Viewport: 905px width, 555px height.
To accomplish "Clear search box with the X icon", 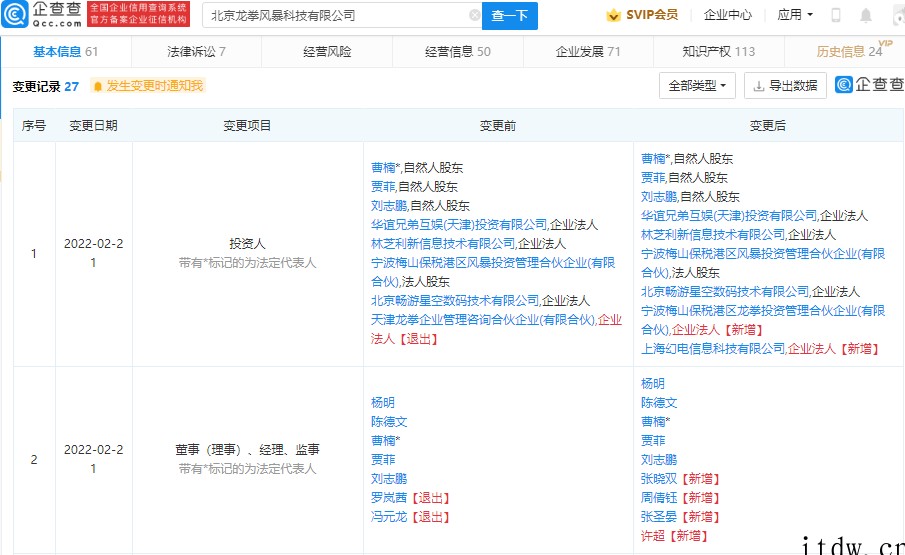I will click(474, 16).
